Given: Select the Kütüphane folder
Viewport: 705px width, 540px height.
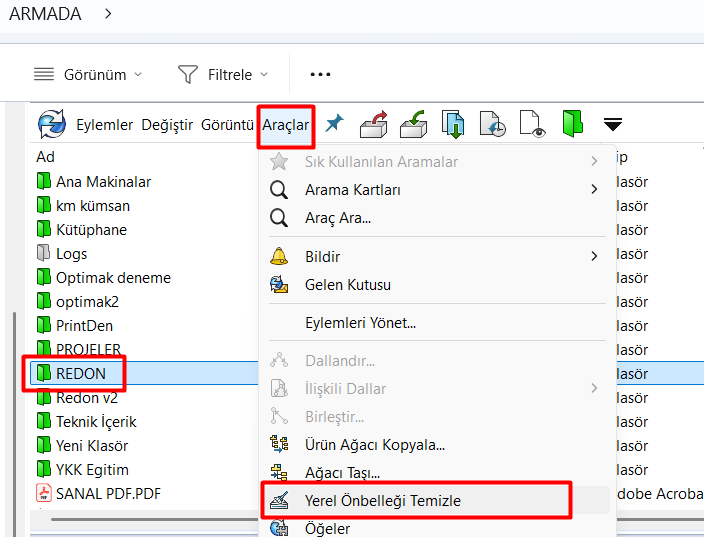Looking at the screenshot, I should pos(91,230).
